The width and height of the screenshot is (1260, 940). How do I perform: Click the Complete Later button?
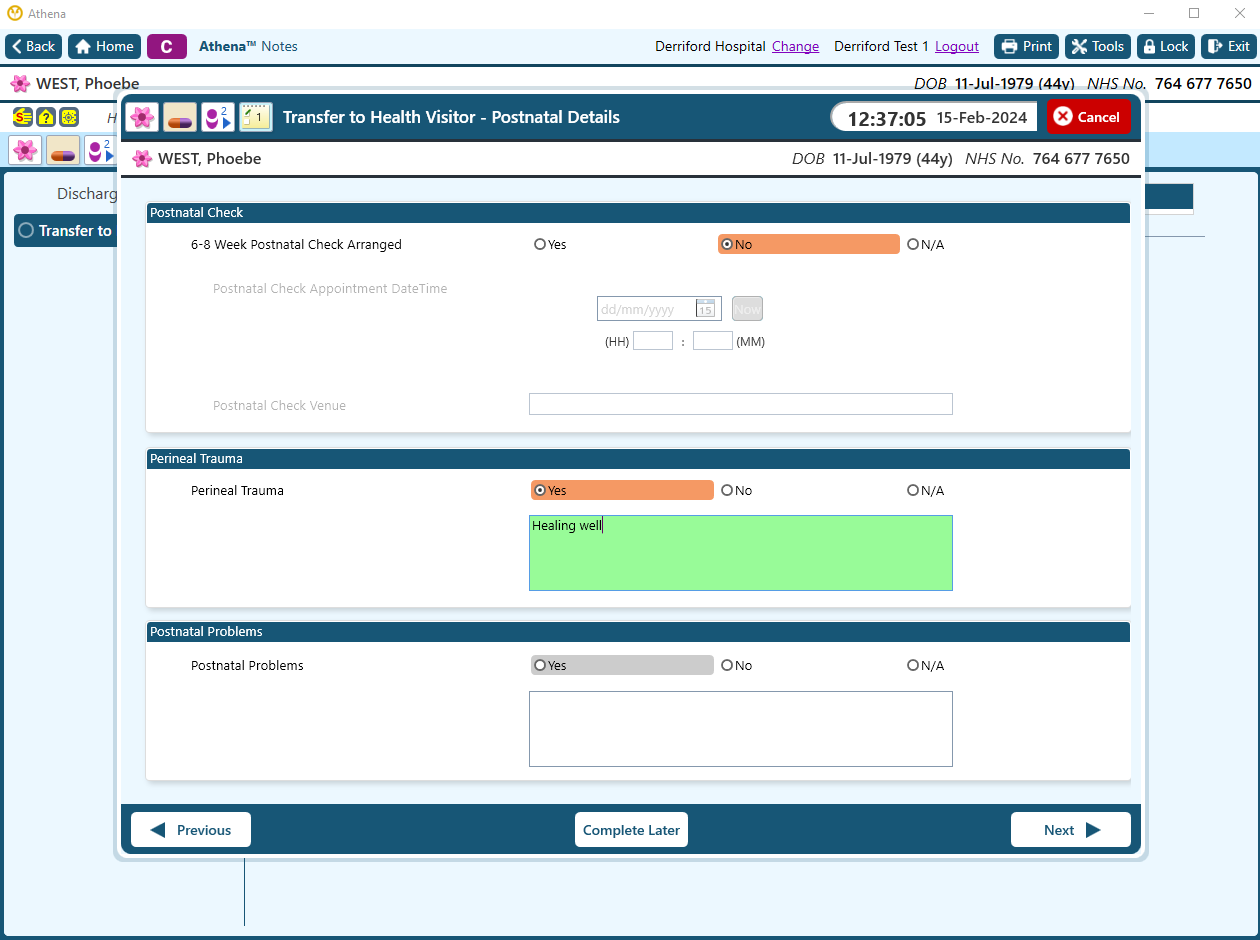(631, 830)
